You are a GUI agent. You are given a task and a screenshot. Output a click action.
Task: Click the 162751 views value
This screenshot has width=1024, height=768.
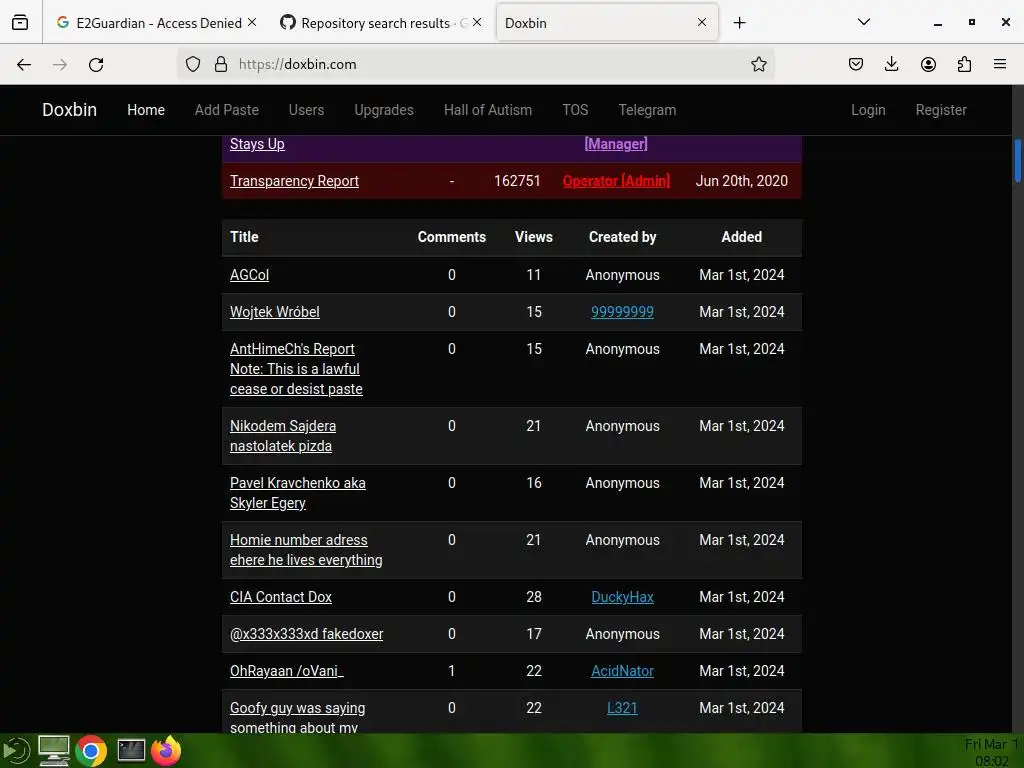(x=517, y=181)
